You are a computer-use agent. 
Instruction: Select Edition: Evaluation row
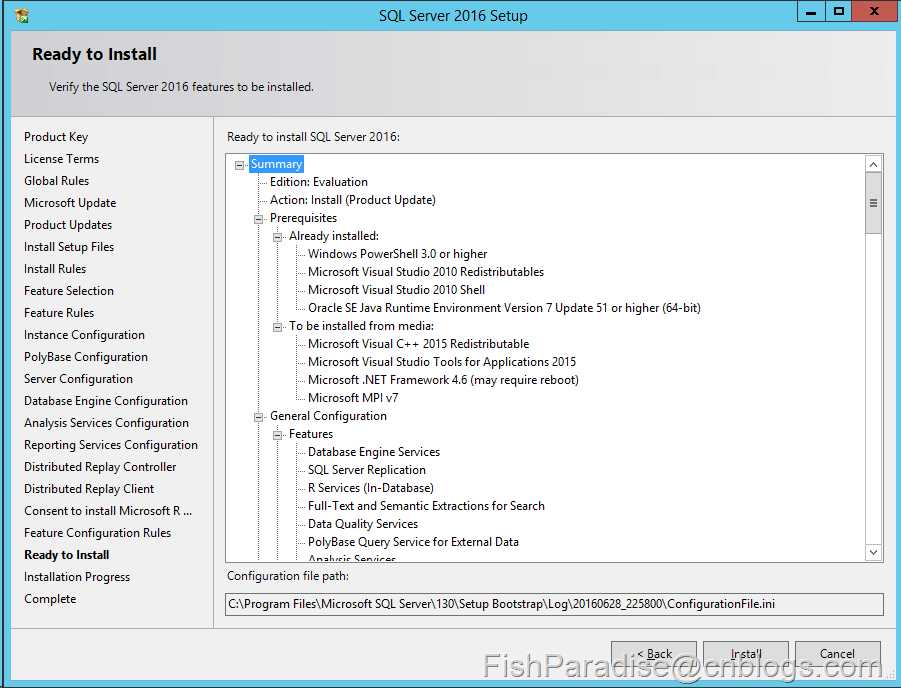click(319, 182)
